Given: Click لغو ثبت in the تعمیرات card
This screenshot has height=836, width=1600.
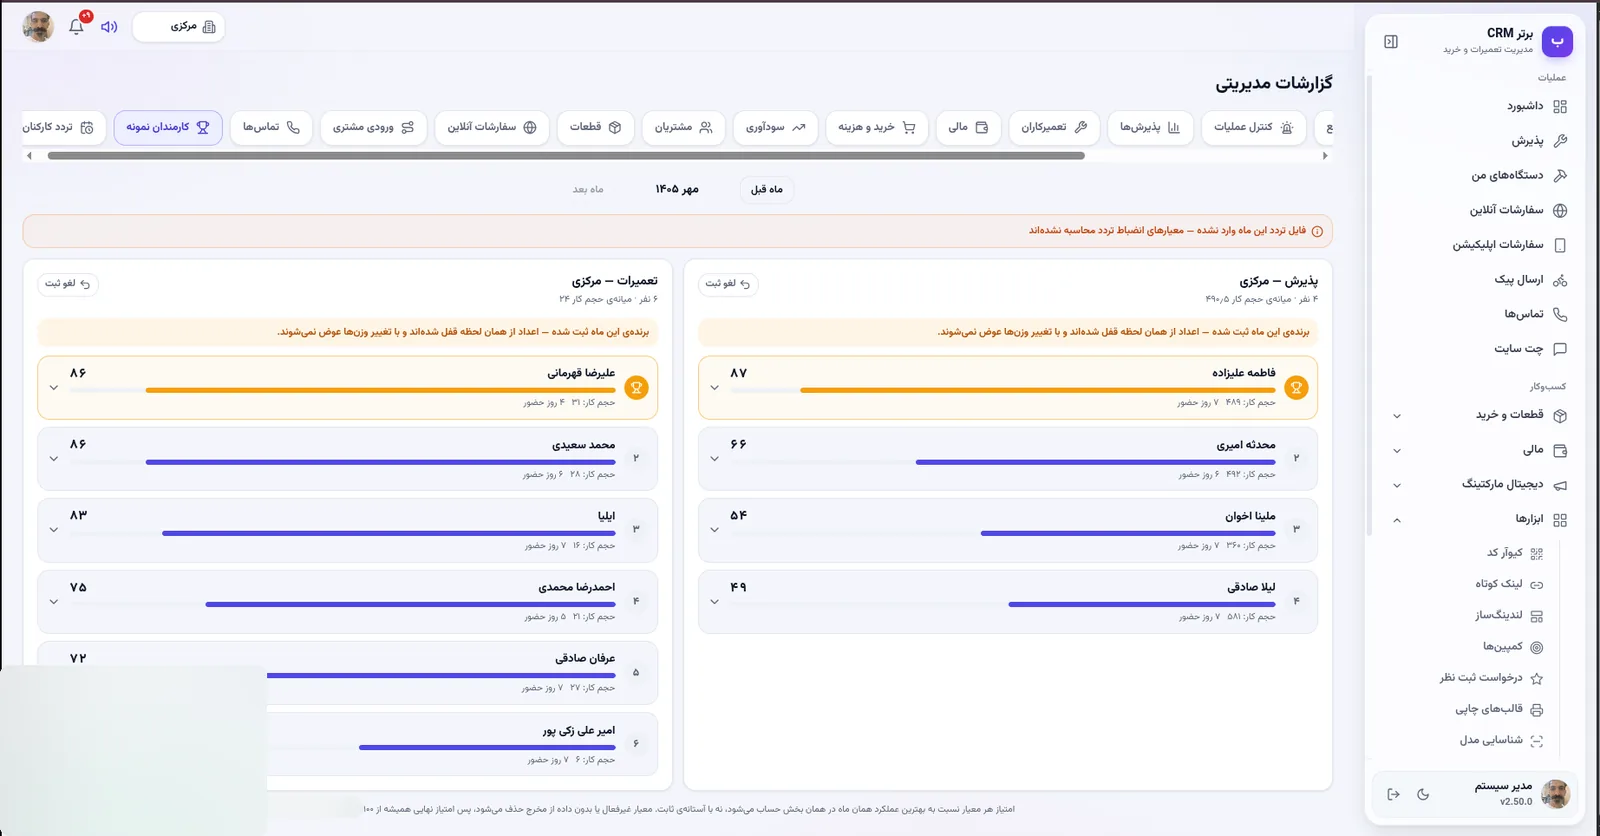Looking at the screenshot, I should pos(67,284).
